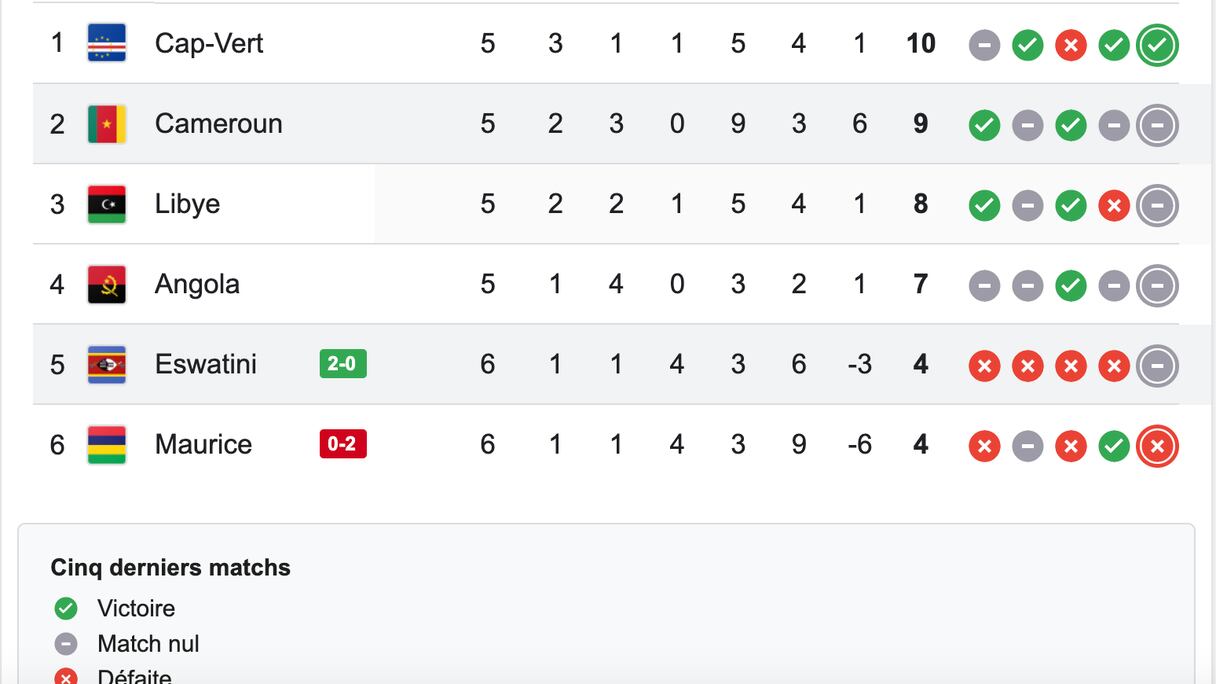Click the Eswatini flag icon

(x=107, y=365)
